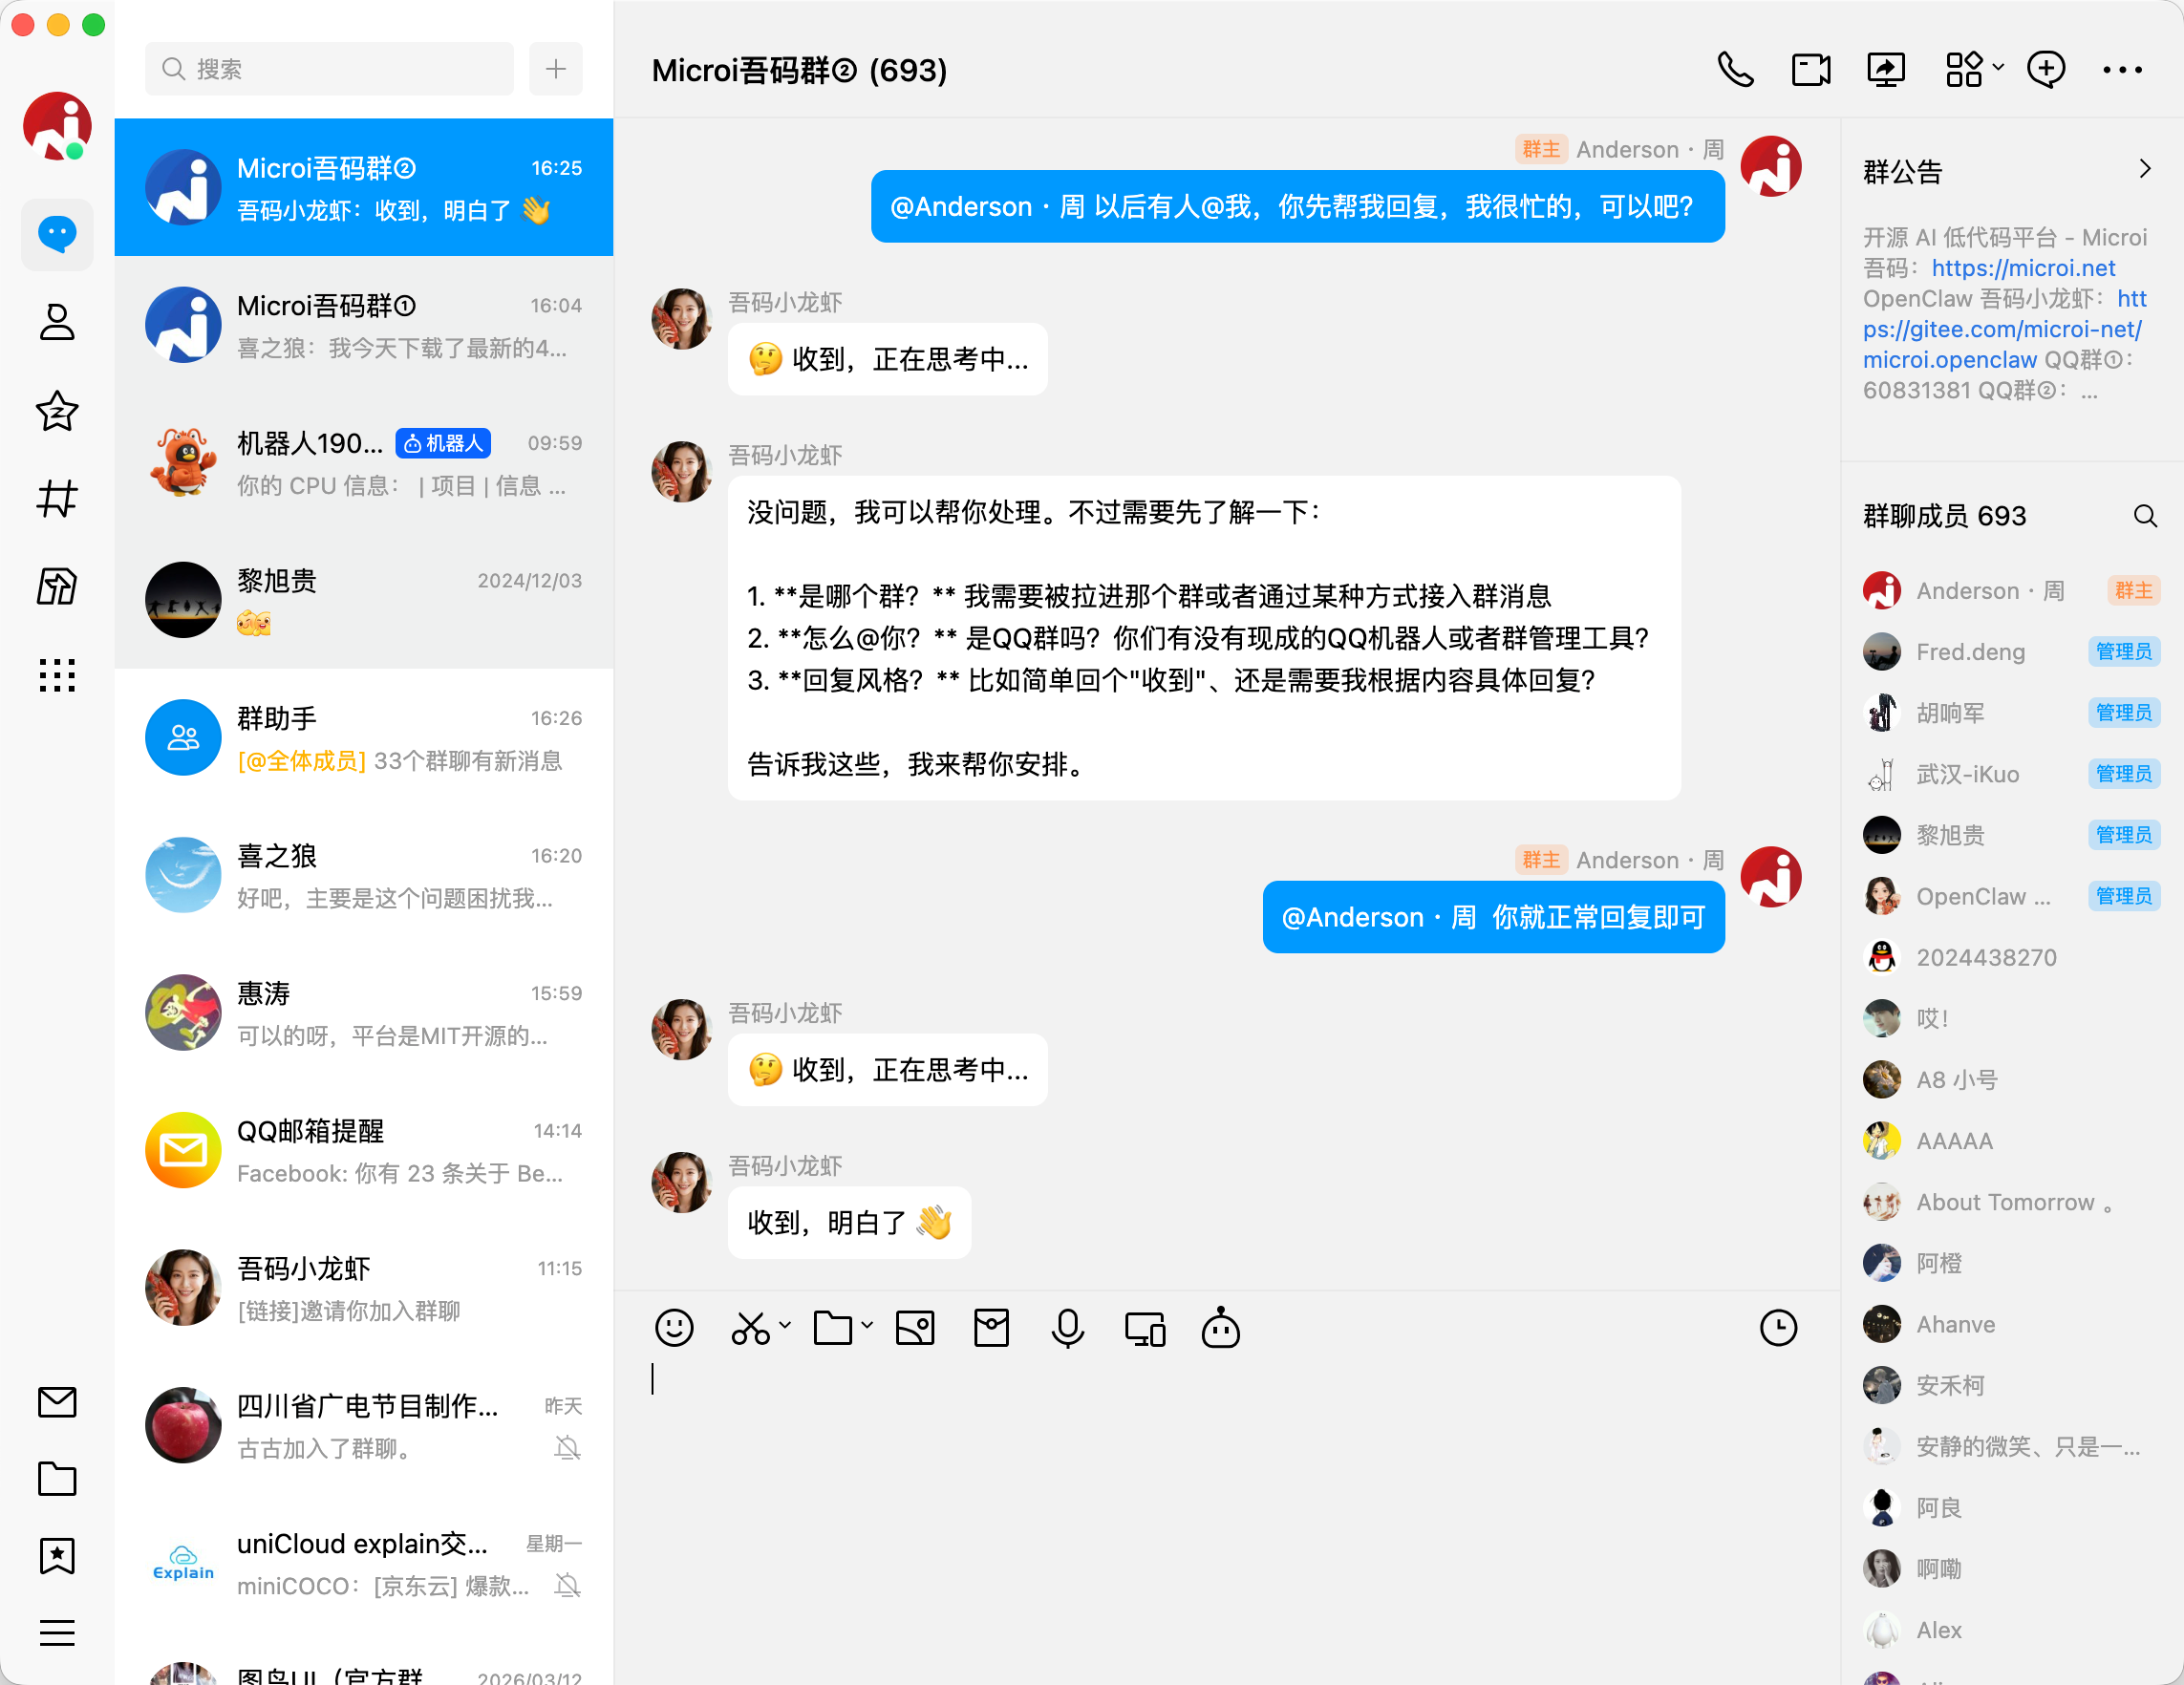Viewport: 2184px width, 1685px height.
Task: Expand the folder file dropdown arrow
Action: point(867,1326)
